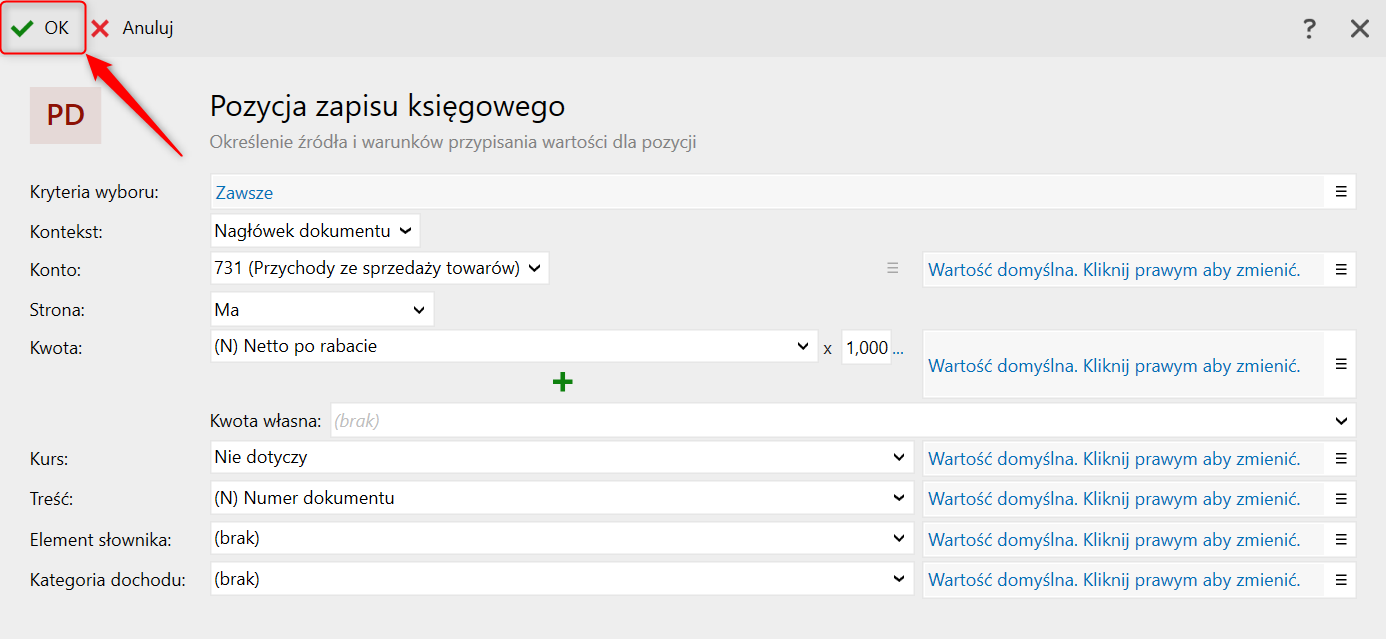Open hamburger menu for Kategoria dochodu row
The image size is (1386, 639).
tap(1341, 580)
